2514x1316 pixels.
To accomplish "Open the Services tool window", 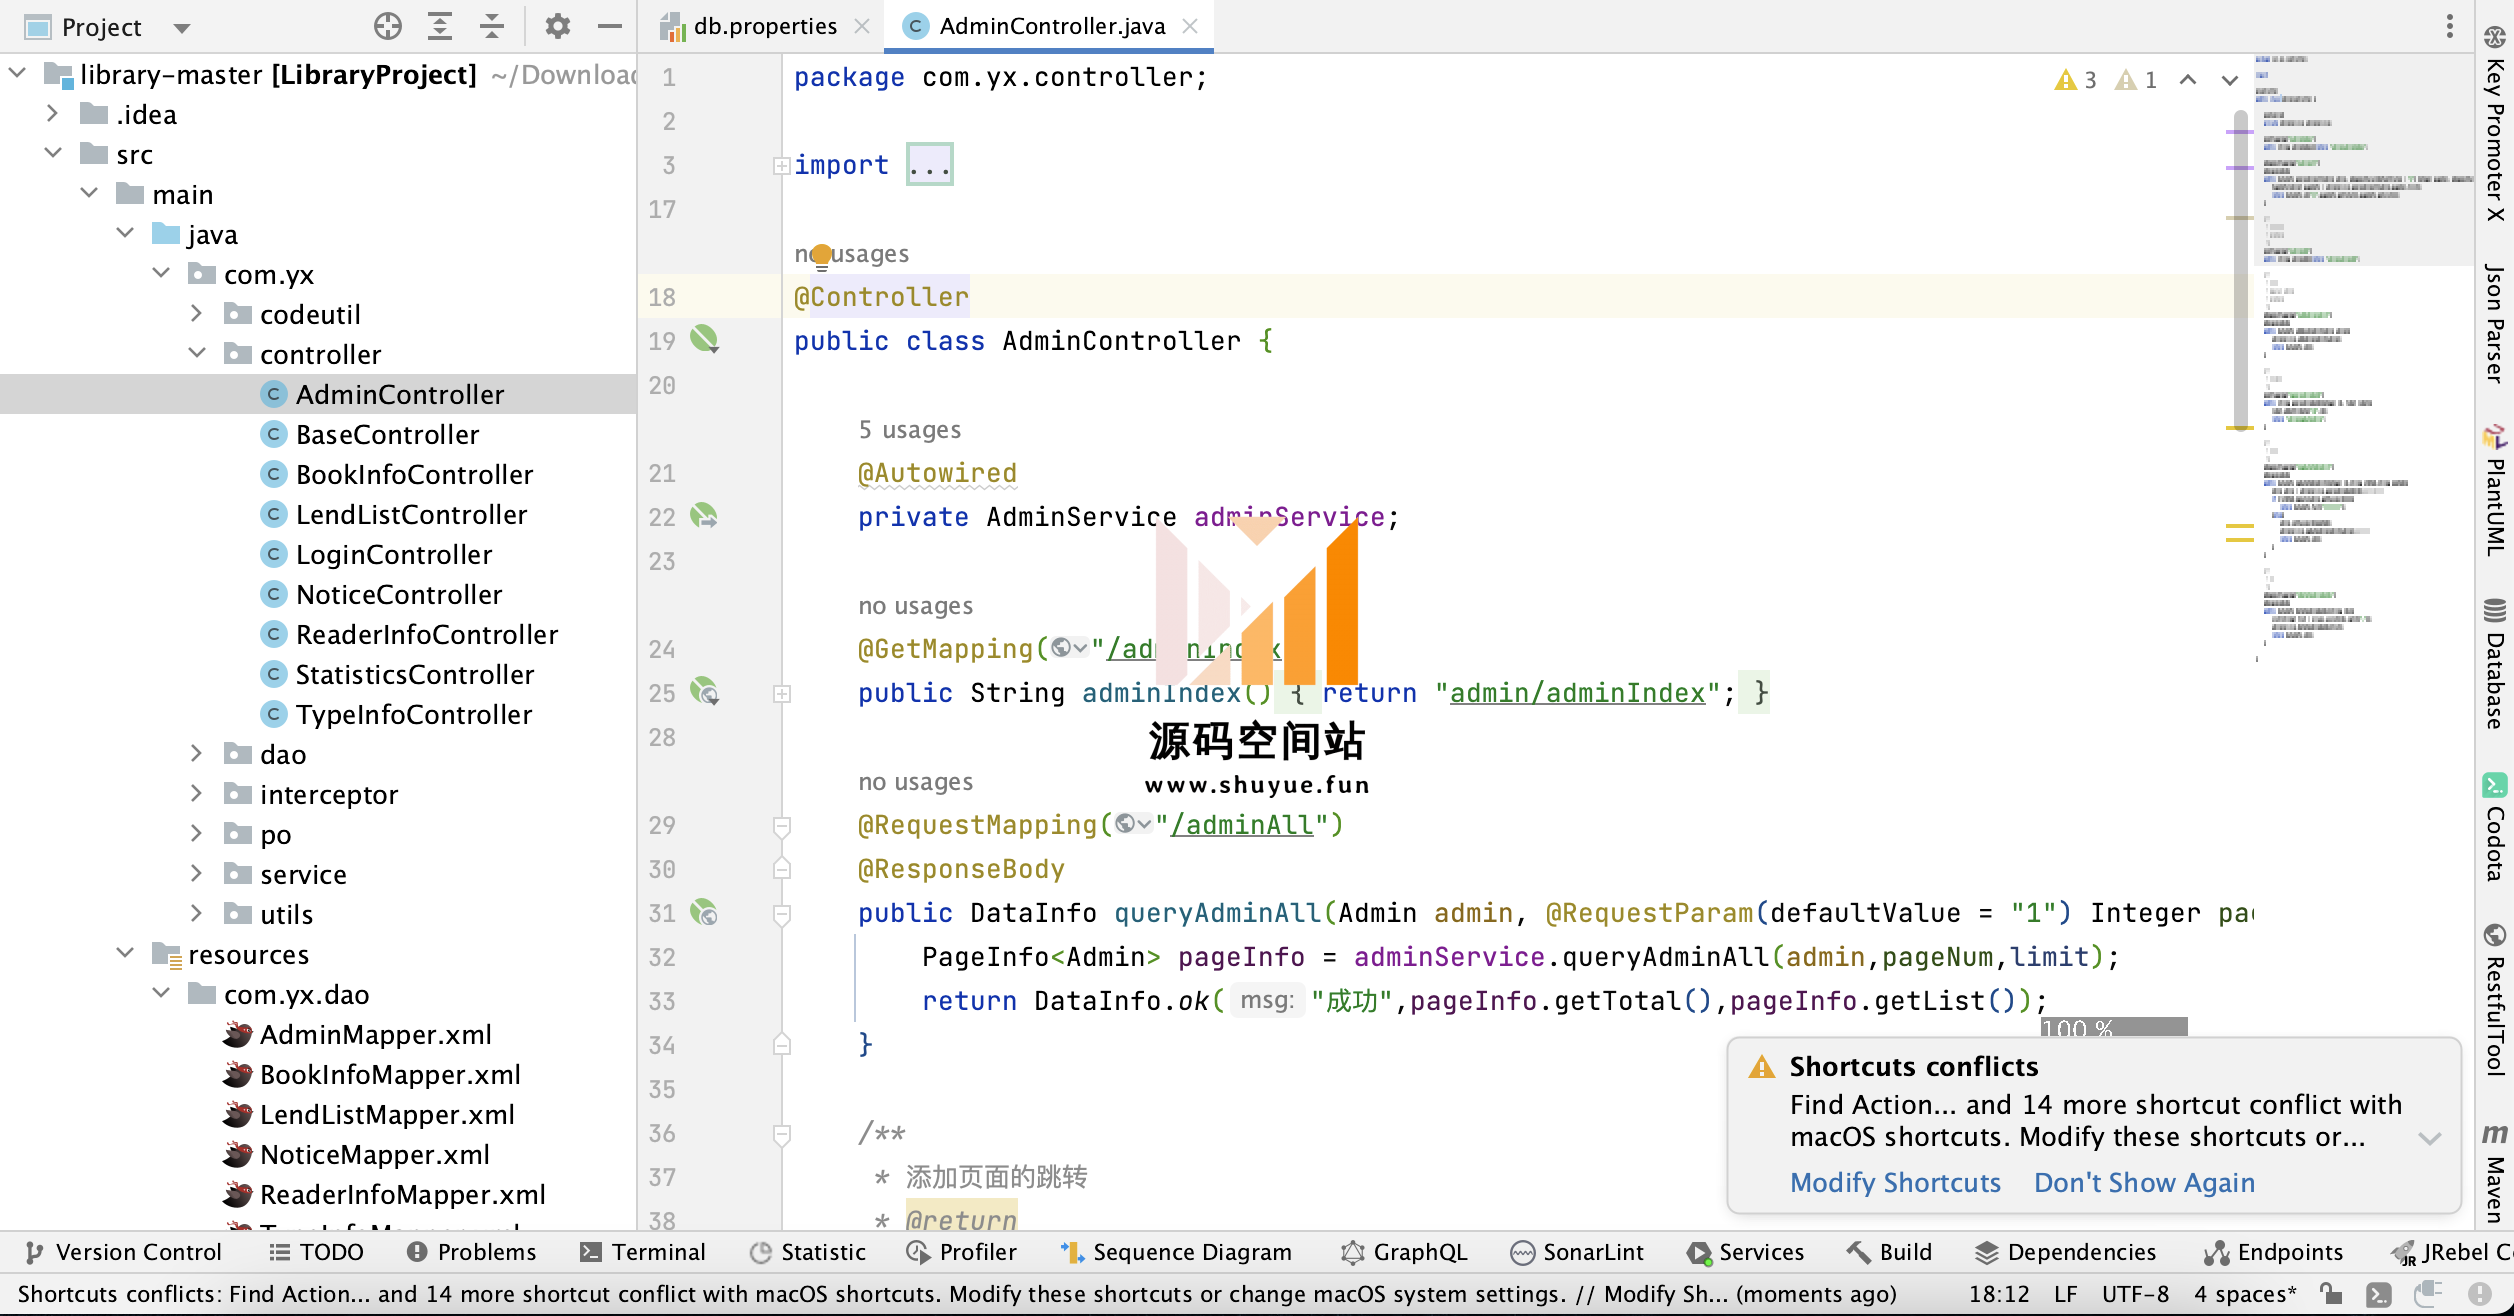I will [1746, 1252].
